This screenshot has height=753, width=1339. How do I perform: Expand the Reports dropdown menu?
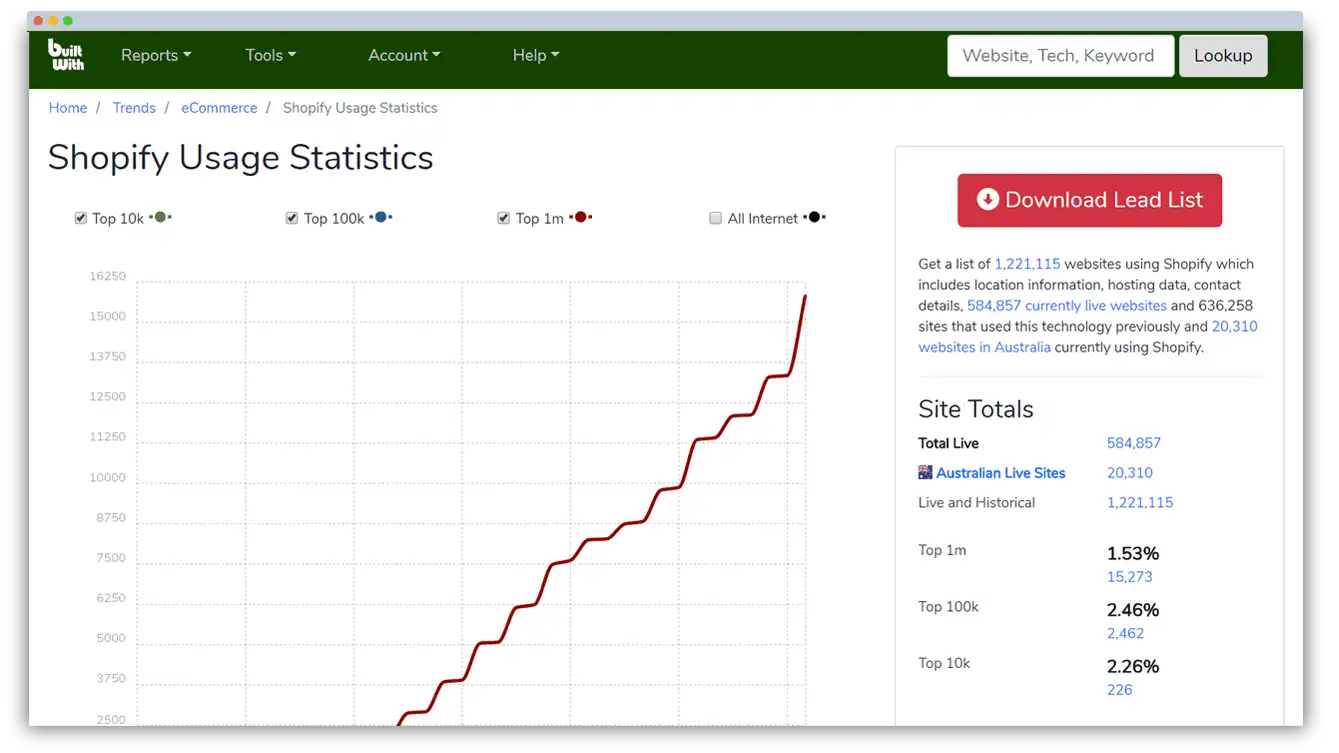tap(156, 55)
